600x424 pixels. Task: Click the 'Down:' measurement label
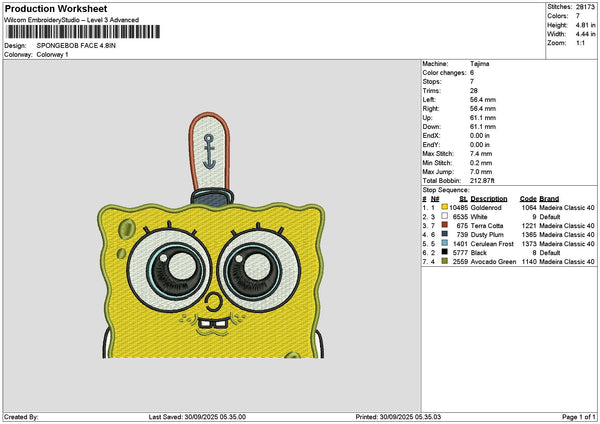[x=432, y=127]
